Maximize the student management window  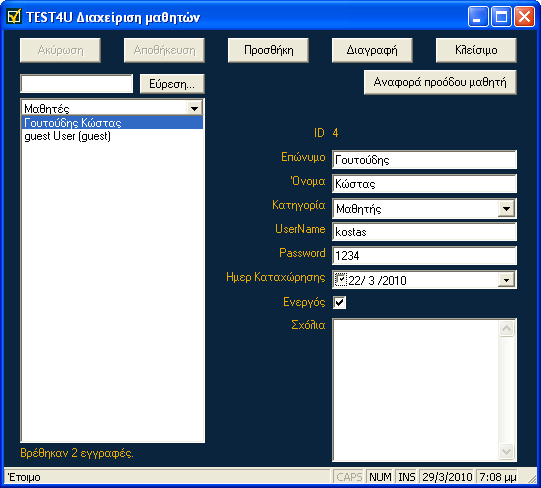point(501,17)
